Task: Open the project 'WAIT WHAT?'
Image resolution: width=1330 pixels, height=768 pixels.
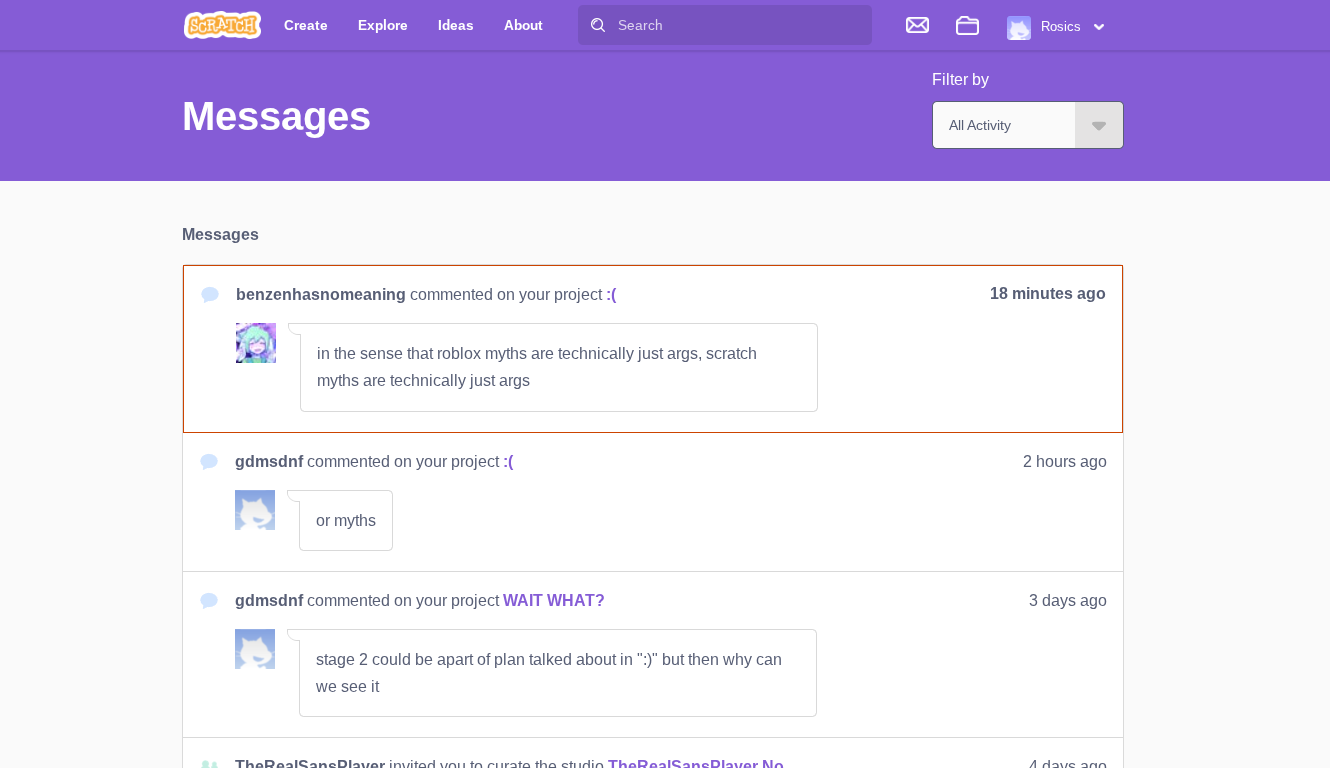Action: (x=553, y=600)
